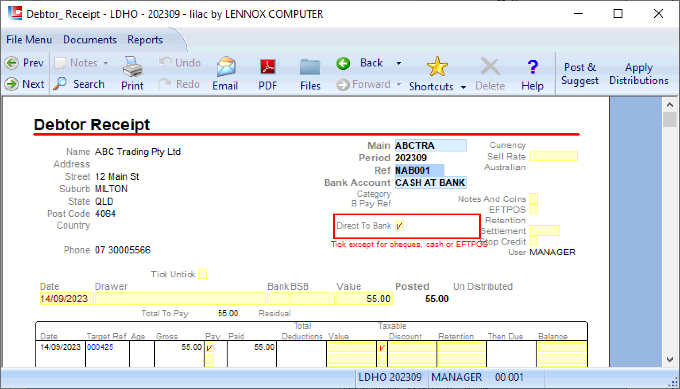Click the scrollbar up arrow
This screenshot has width=680, height=389.
(670, 105)
